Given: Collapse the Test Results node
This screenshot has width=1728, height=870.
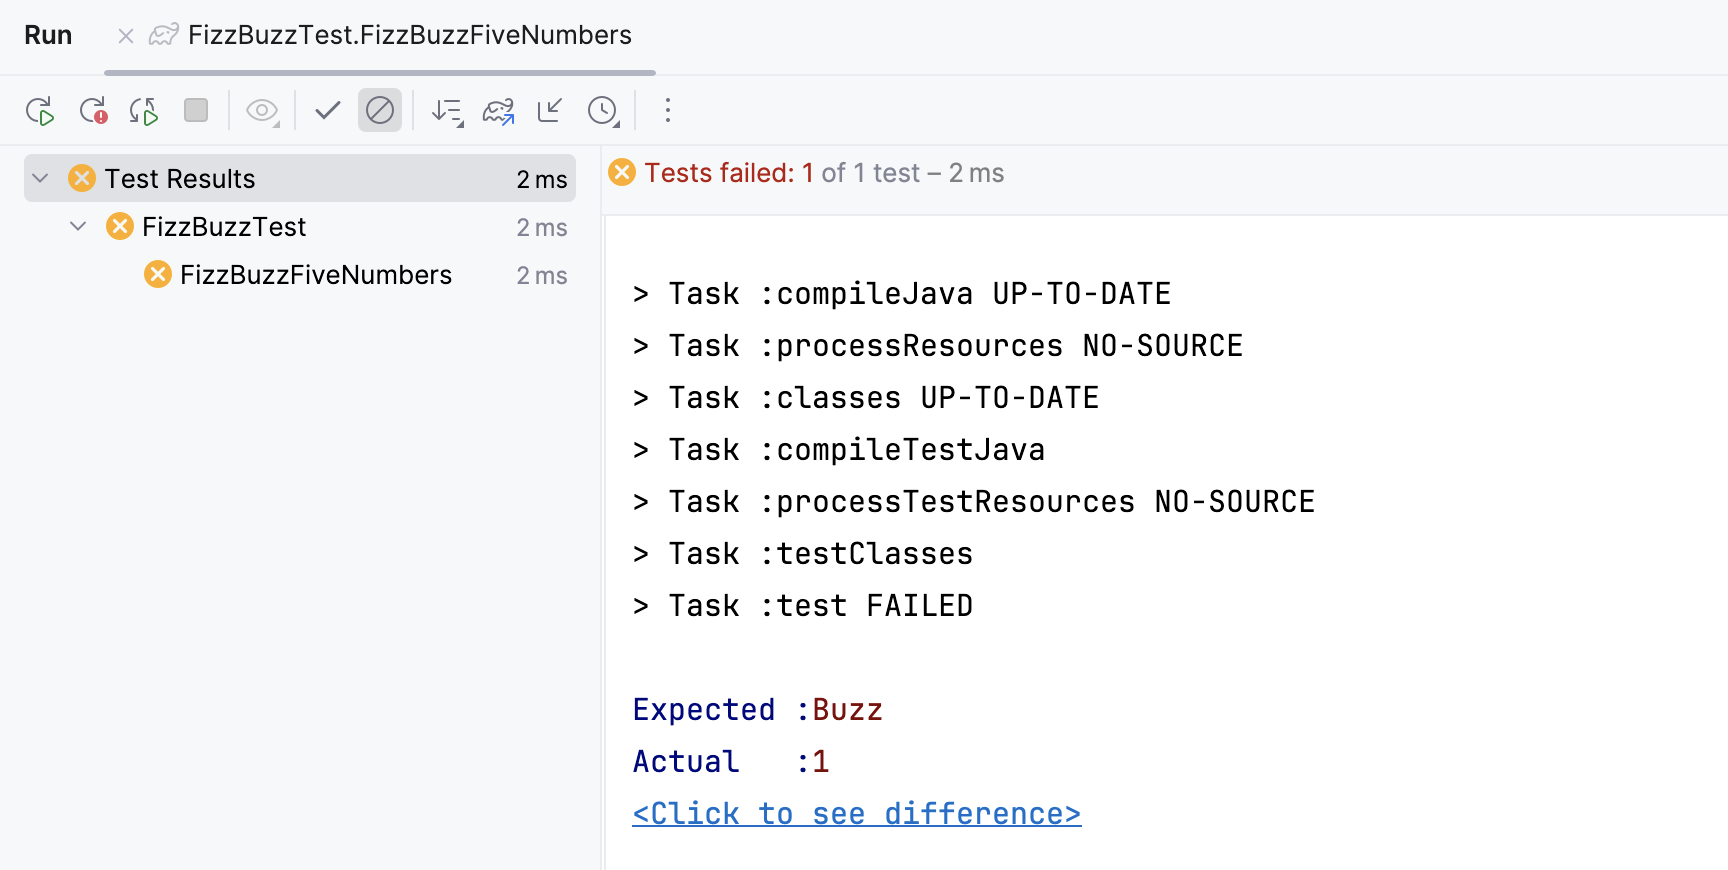Looking at the screenshot, I should [40, 179].
